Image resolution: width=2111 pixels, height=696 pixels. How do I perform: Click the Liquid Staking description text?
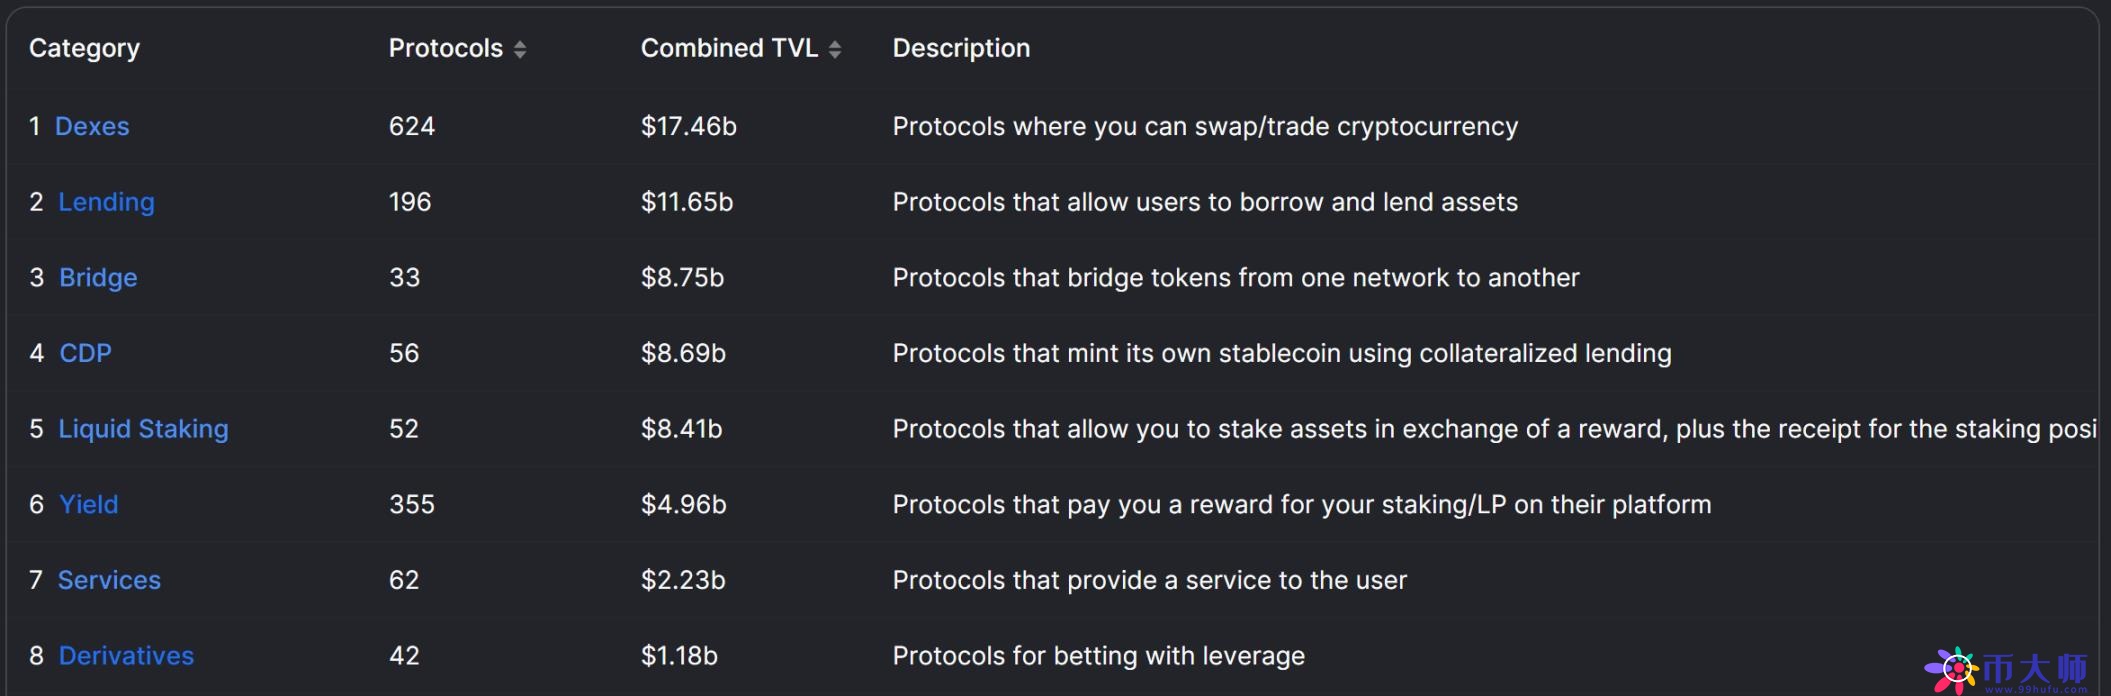tap(1493, 429)
